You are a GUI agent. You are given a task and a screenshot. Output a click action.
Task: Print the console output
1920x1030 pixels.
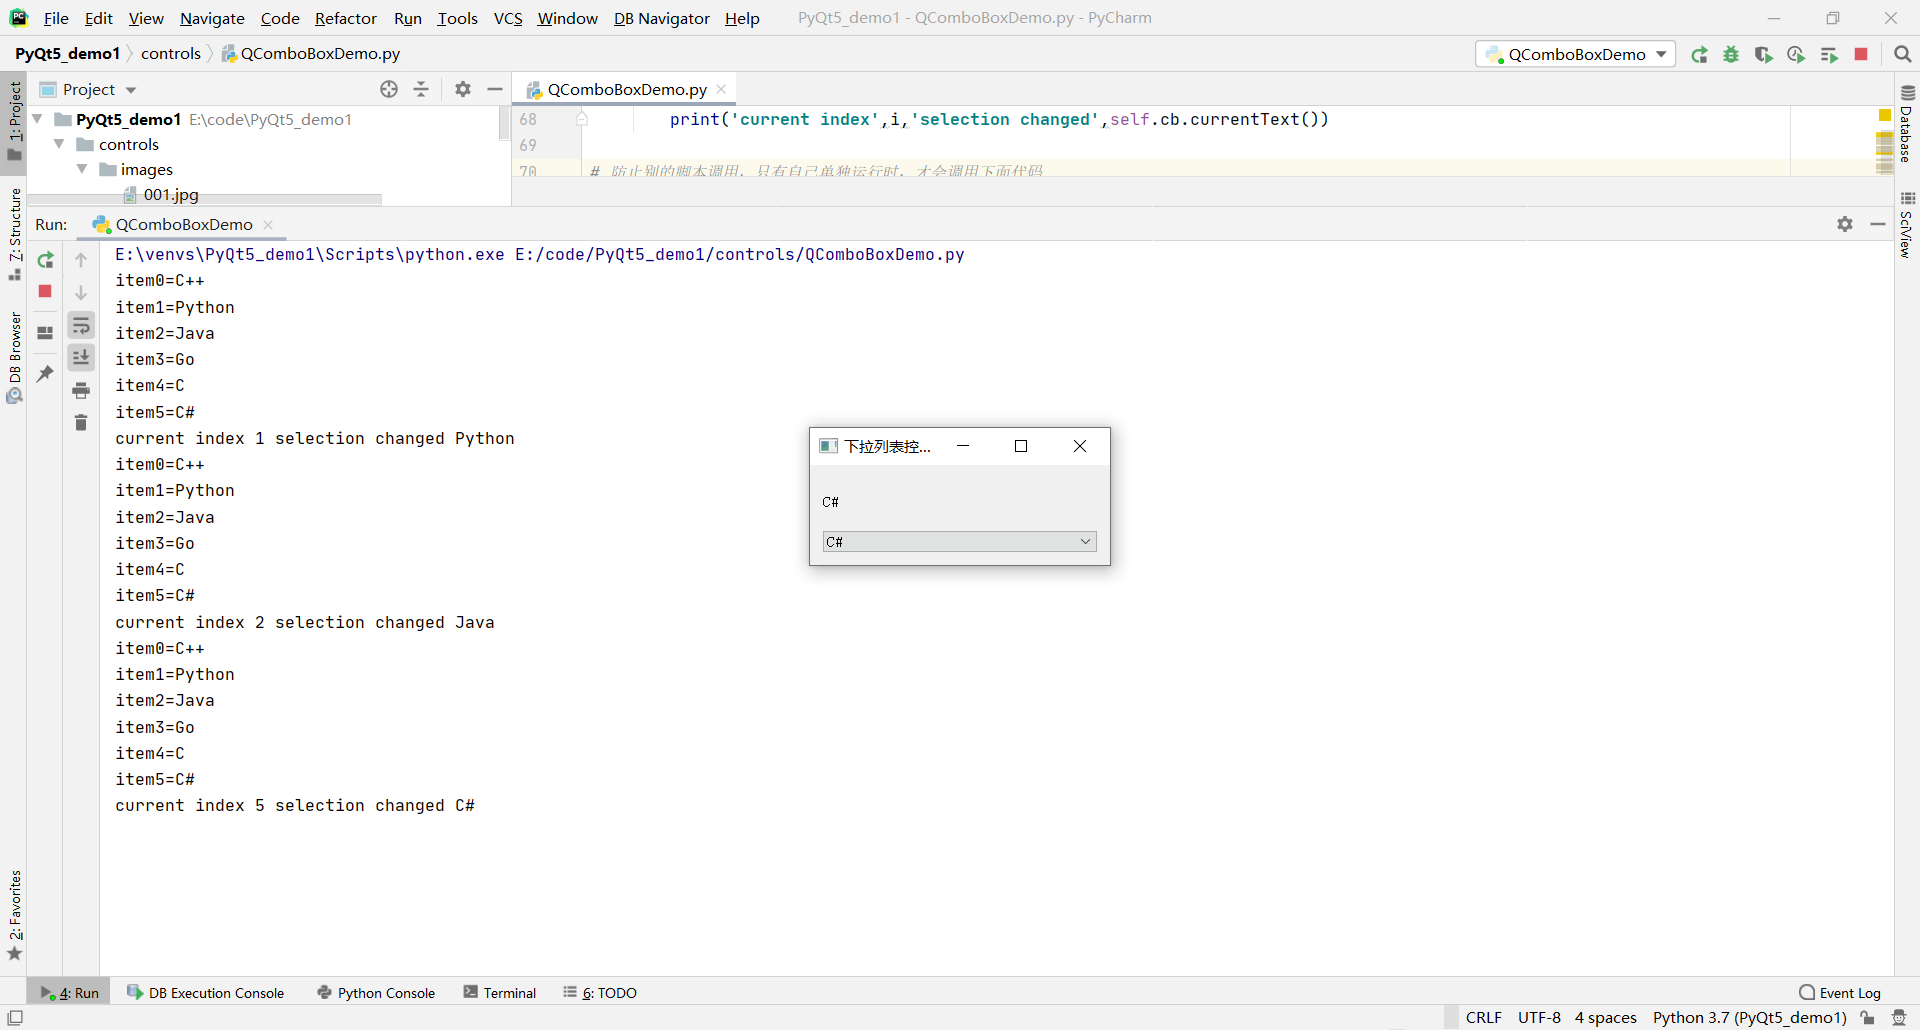(81, 390)
